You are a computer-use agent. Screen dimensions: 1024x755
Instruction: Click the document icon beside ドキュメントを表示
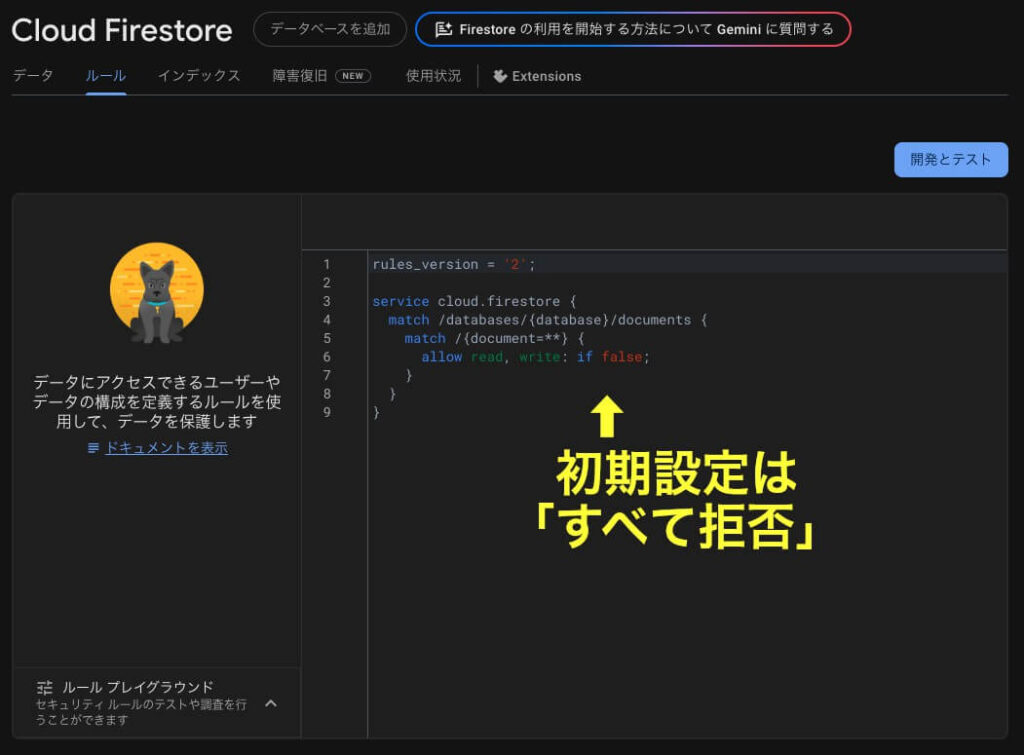[x=94, y=448]
